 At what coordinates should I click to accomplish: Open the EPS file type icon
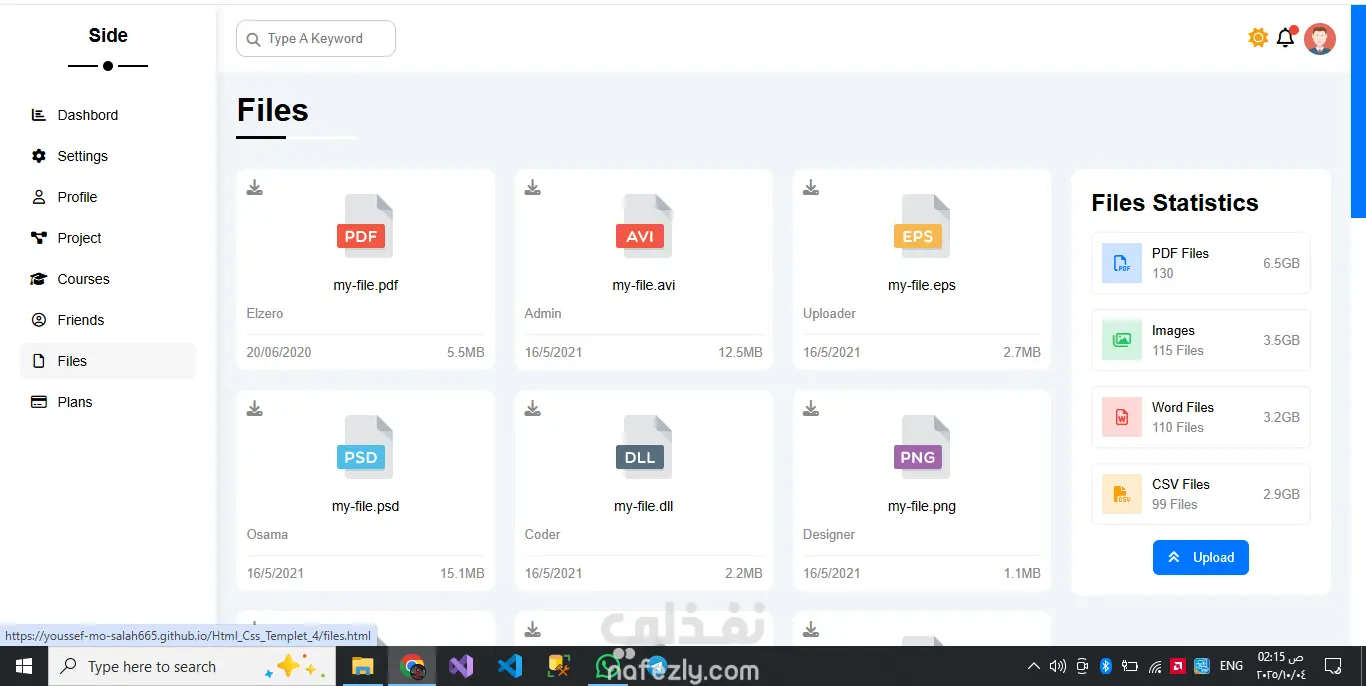tap(920, 226)
